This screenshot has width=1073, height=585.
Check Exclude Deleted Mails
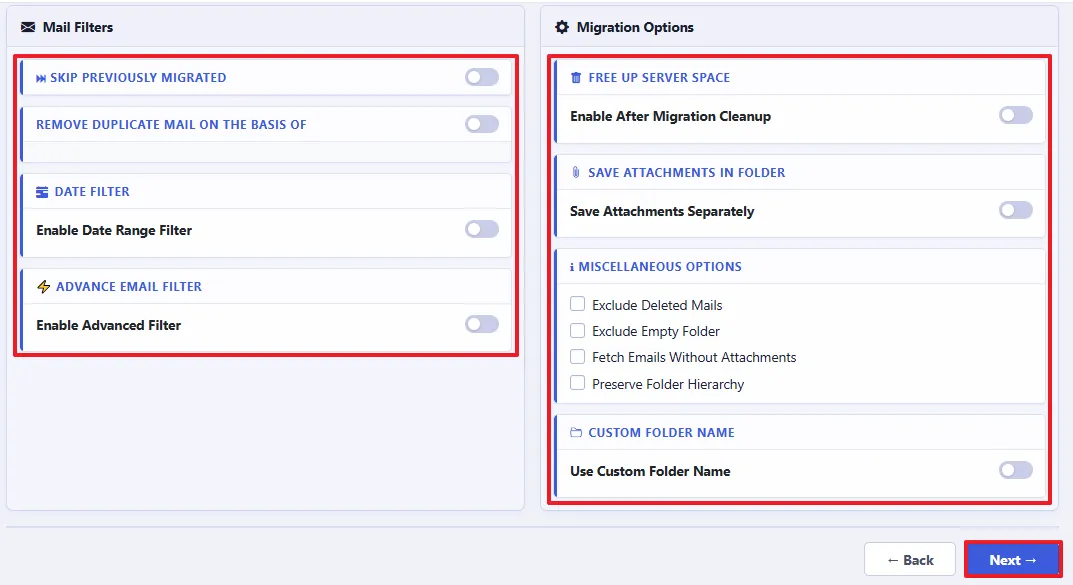pyautogui.click(x=578, y=304)
